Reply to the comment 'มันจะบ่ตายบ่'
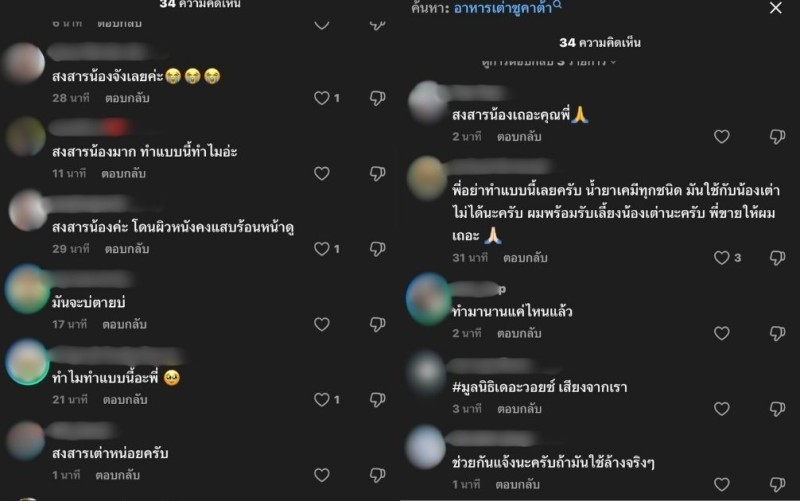Viewport: 800px width, 501px height. [124, 324]
